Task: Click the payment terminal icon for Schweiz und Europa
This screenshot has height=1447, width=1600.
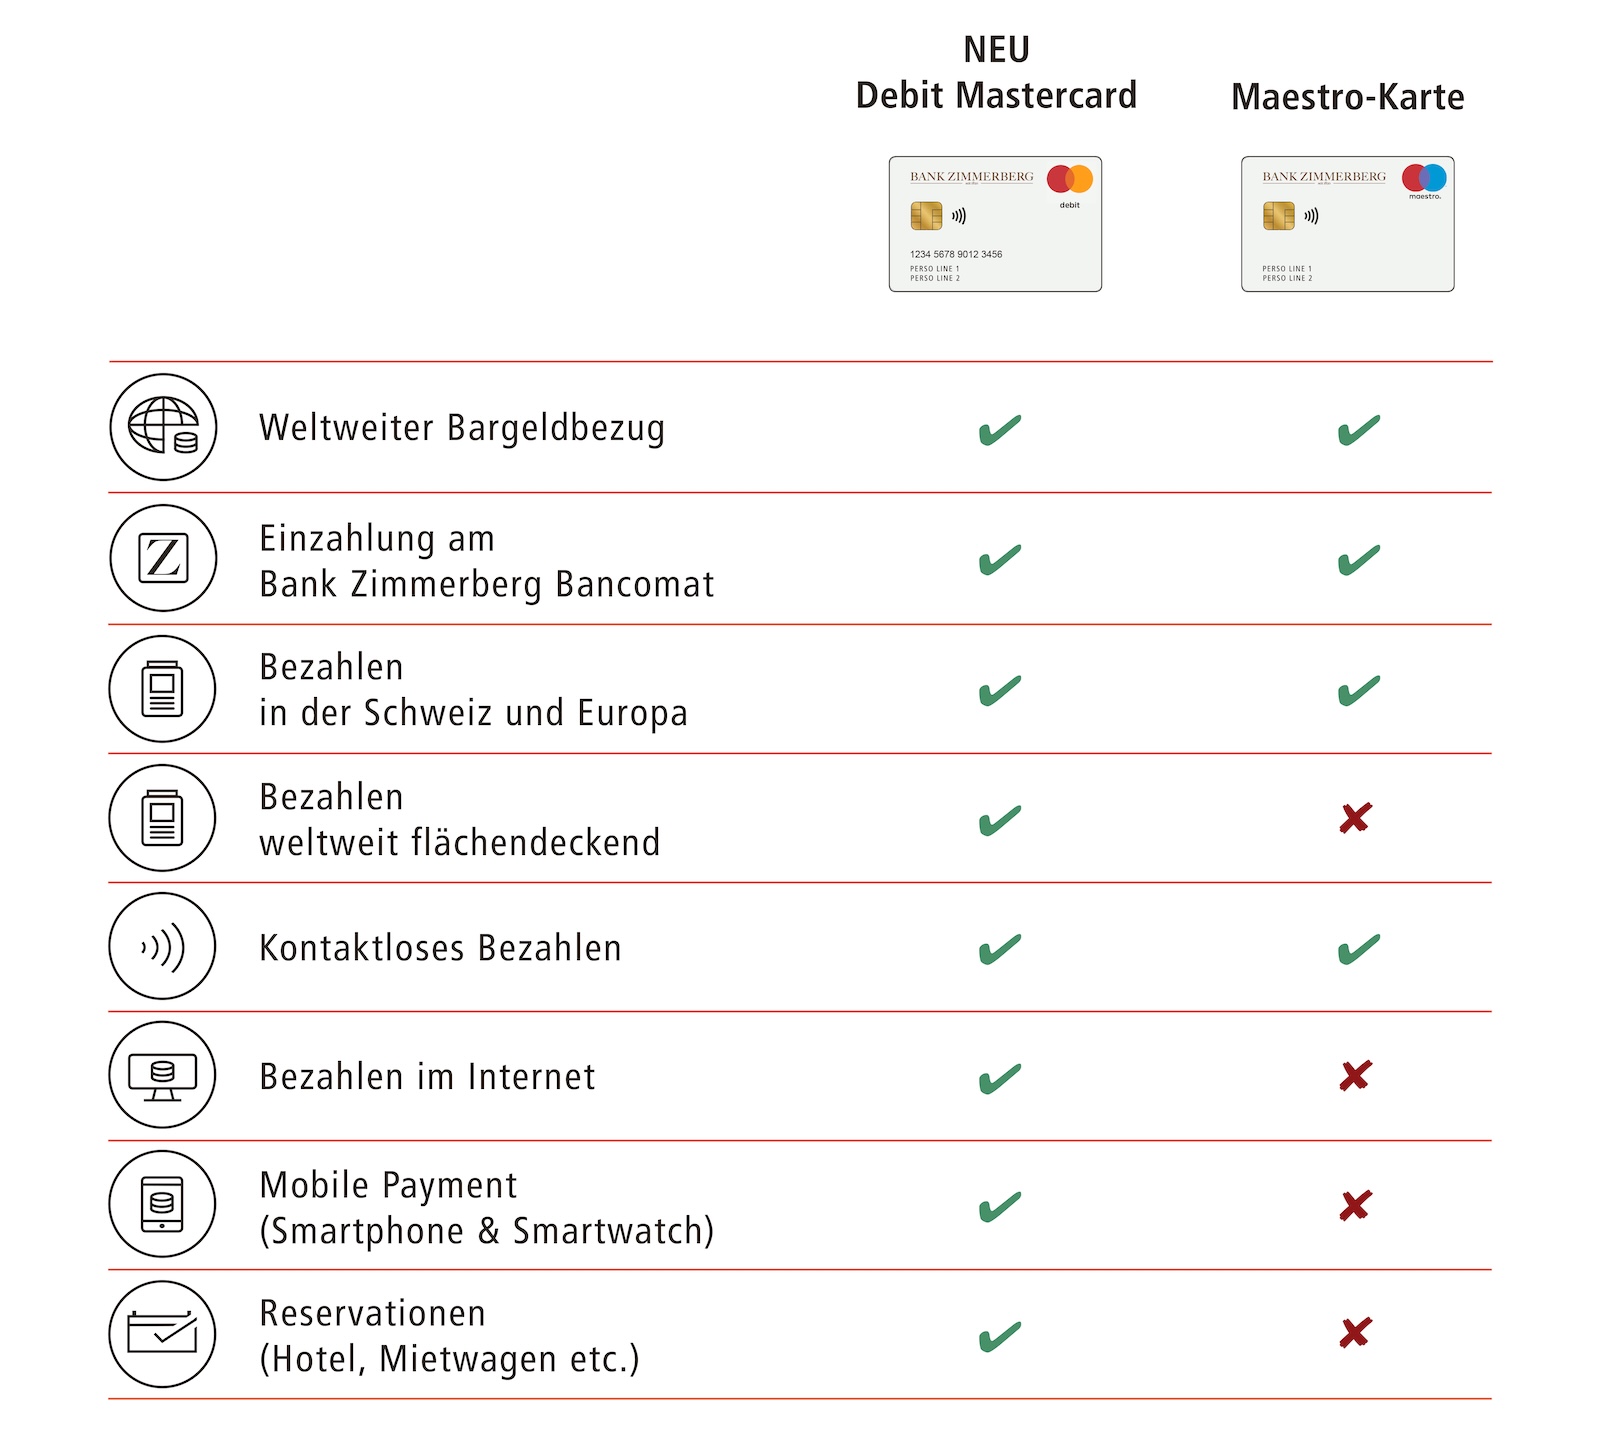Action: coord(163,688)
